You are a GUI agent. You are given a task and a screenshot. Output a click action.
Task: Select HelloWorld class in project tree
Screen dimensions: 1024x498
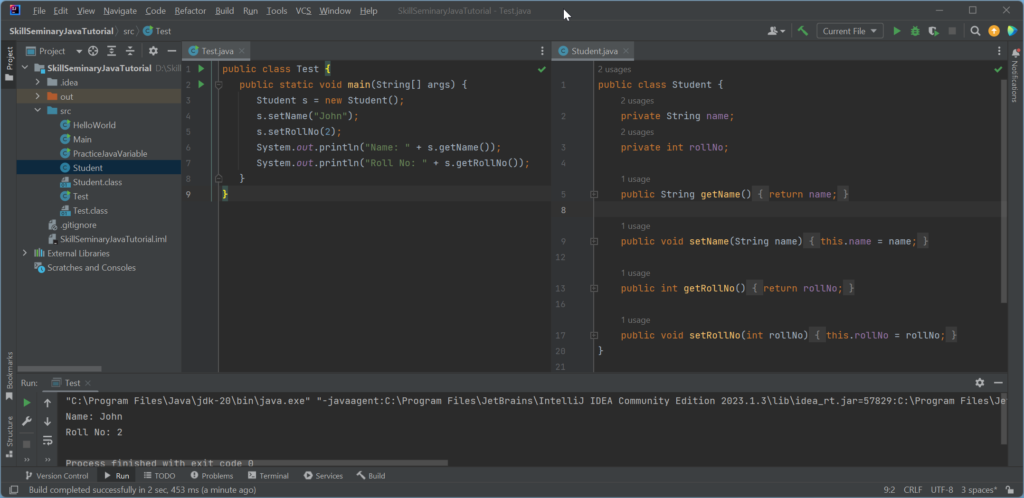pyautogui.click(x=94, y=125)
